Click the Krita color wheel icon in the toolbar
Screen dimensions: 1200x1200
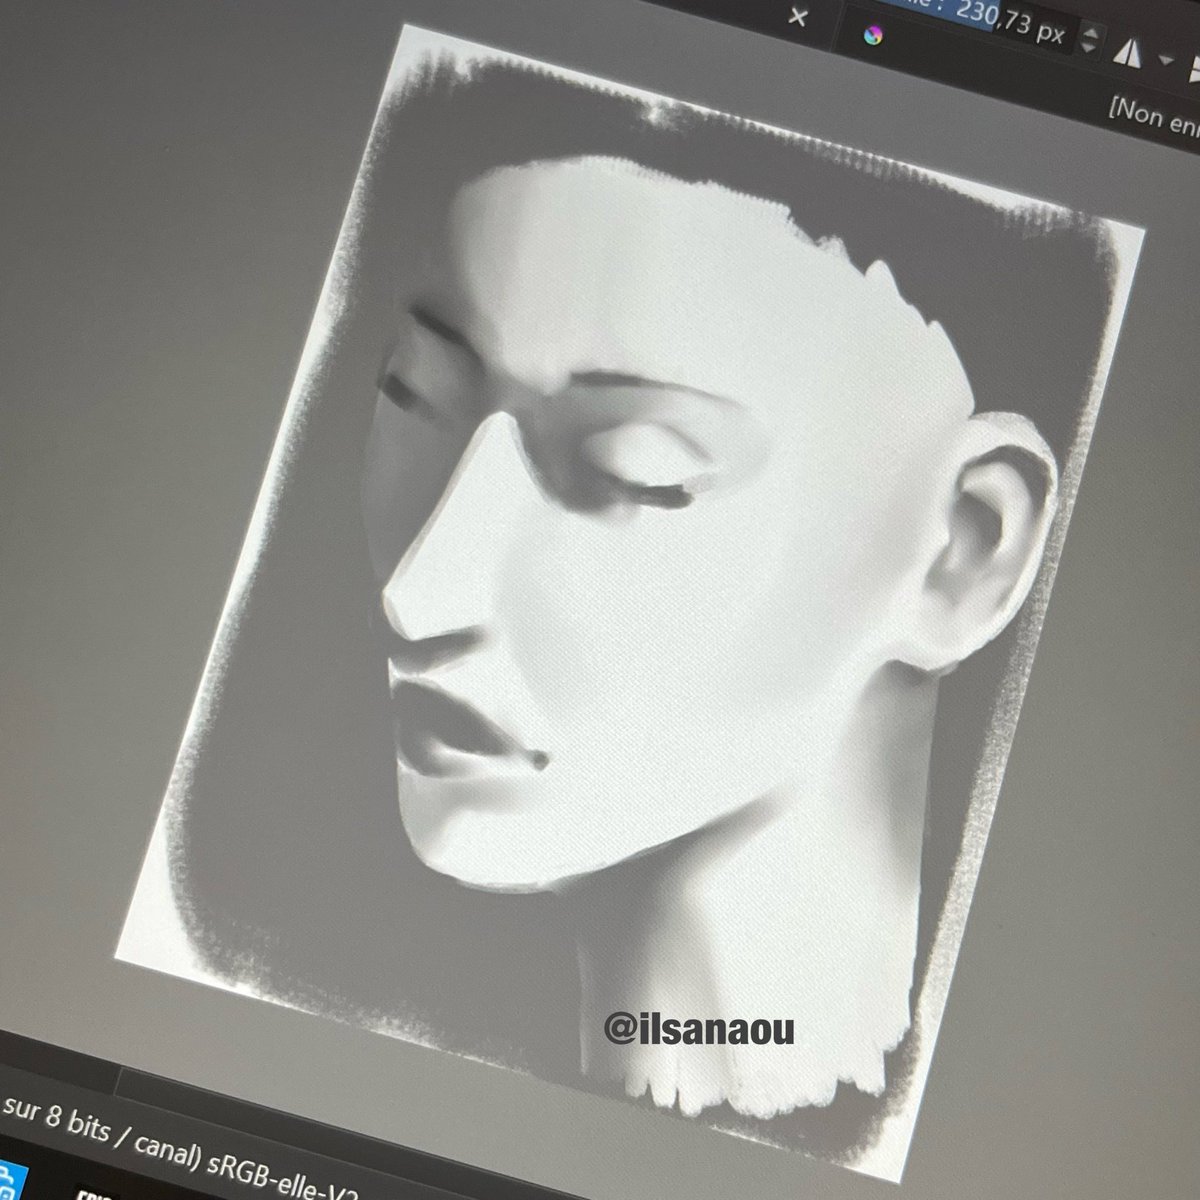[875, 34]
